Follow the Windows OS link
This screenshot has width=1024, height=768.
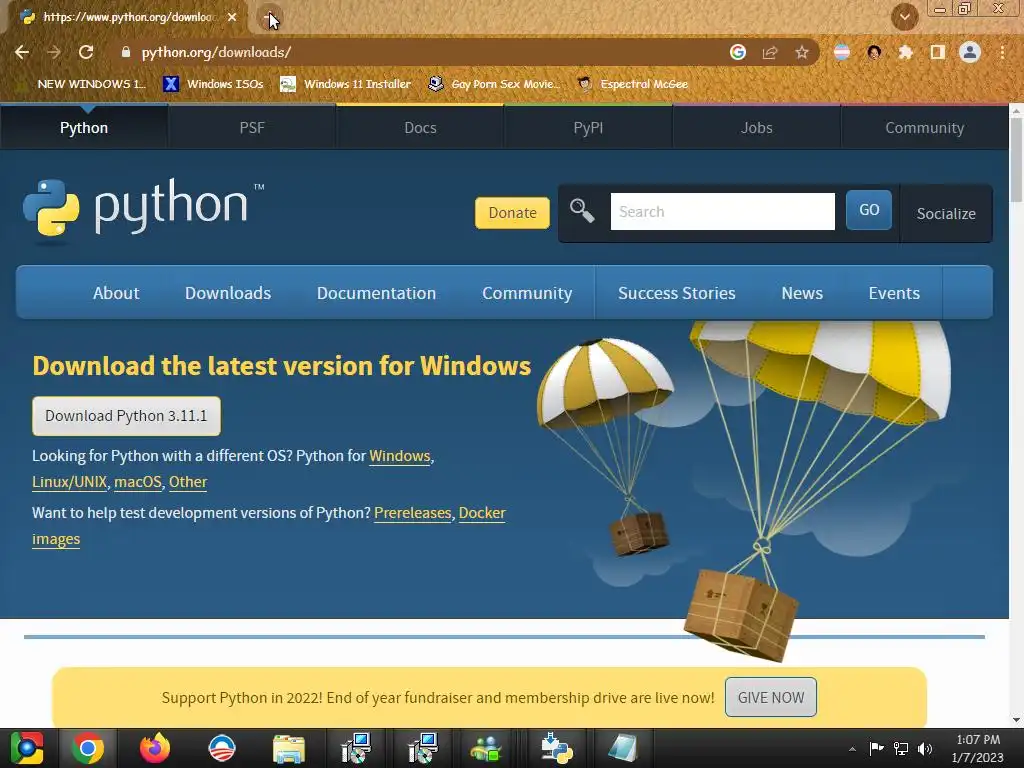tap(400, 456)
